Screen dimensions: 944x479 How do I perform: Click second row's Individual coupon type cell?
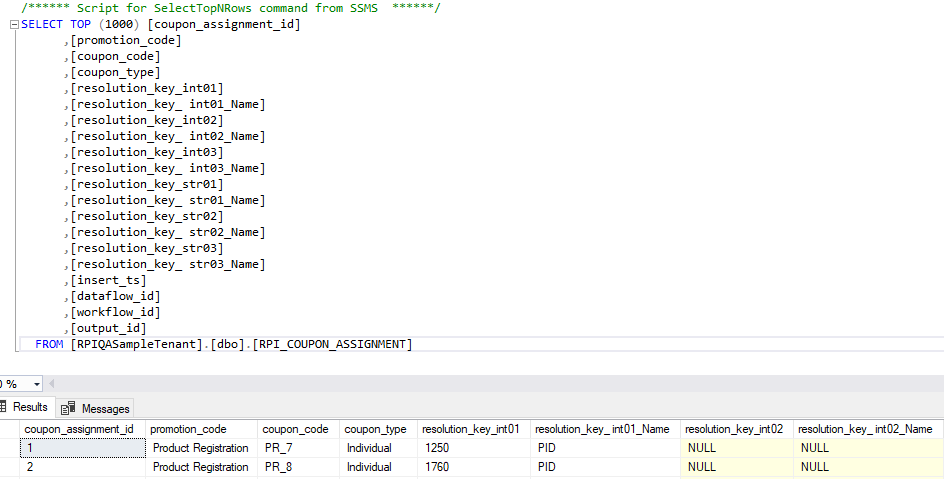(x=369, y=467)
